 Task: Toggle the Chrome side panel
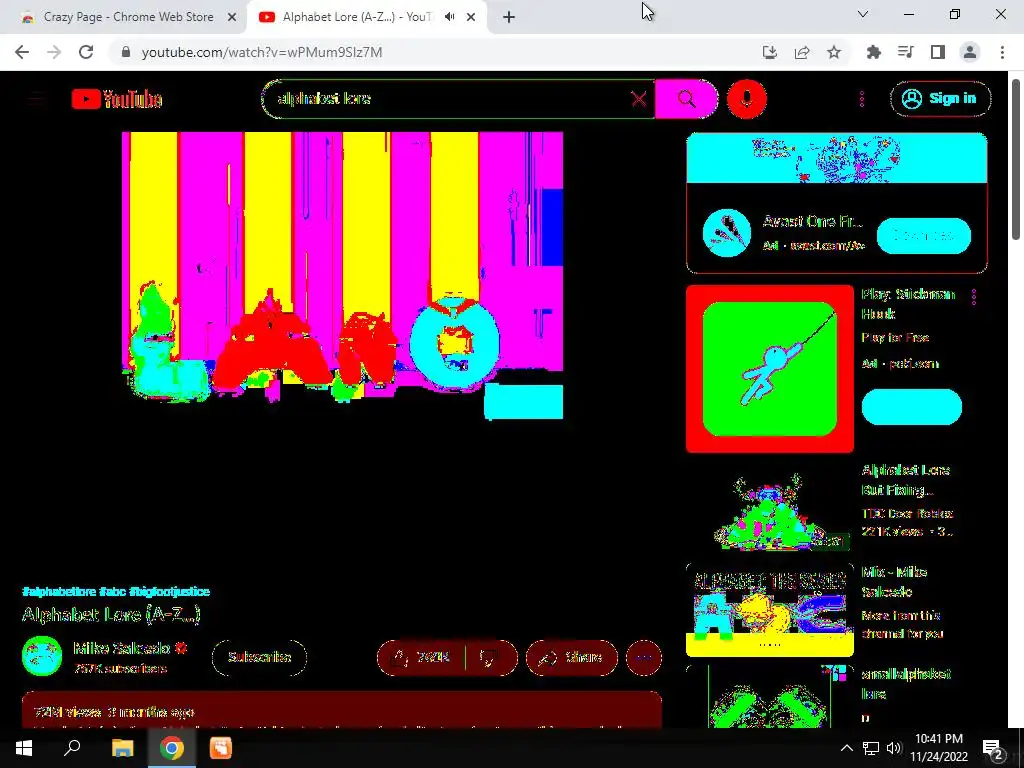pyautogui.click(x=938, y=52)
